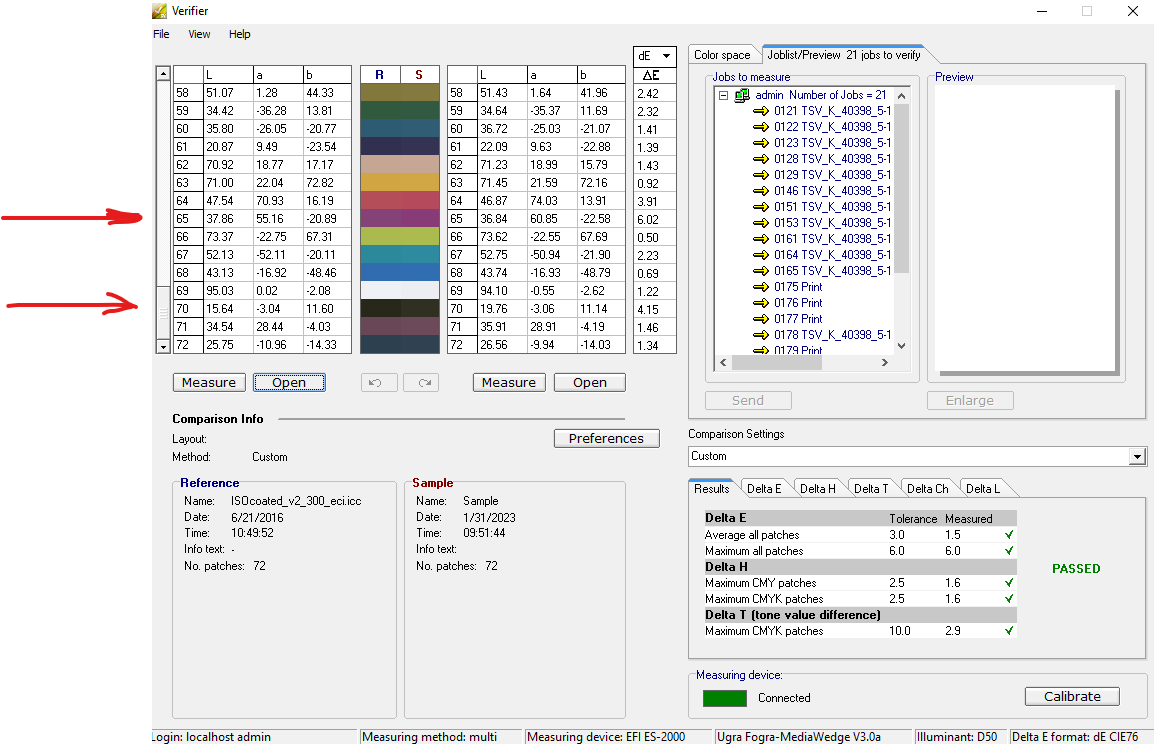Screen dimensions: 1154x744
Task: Switch to the Delta T tab
Action: click(x=871, y=489)
